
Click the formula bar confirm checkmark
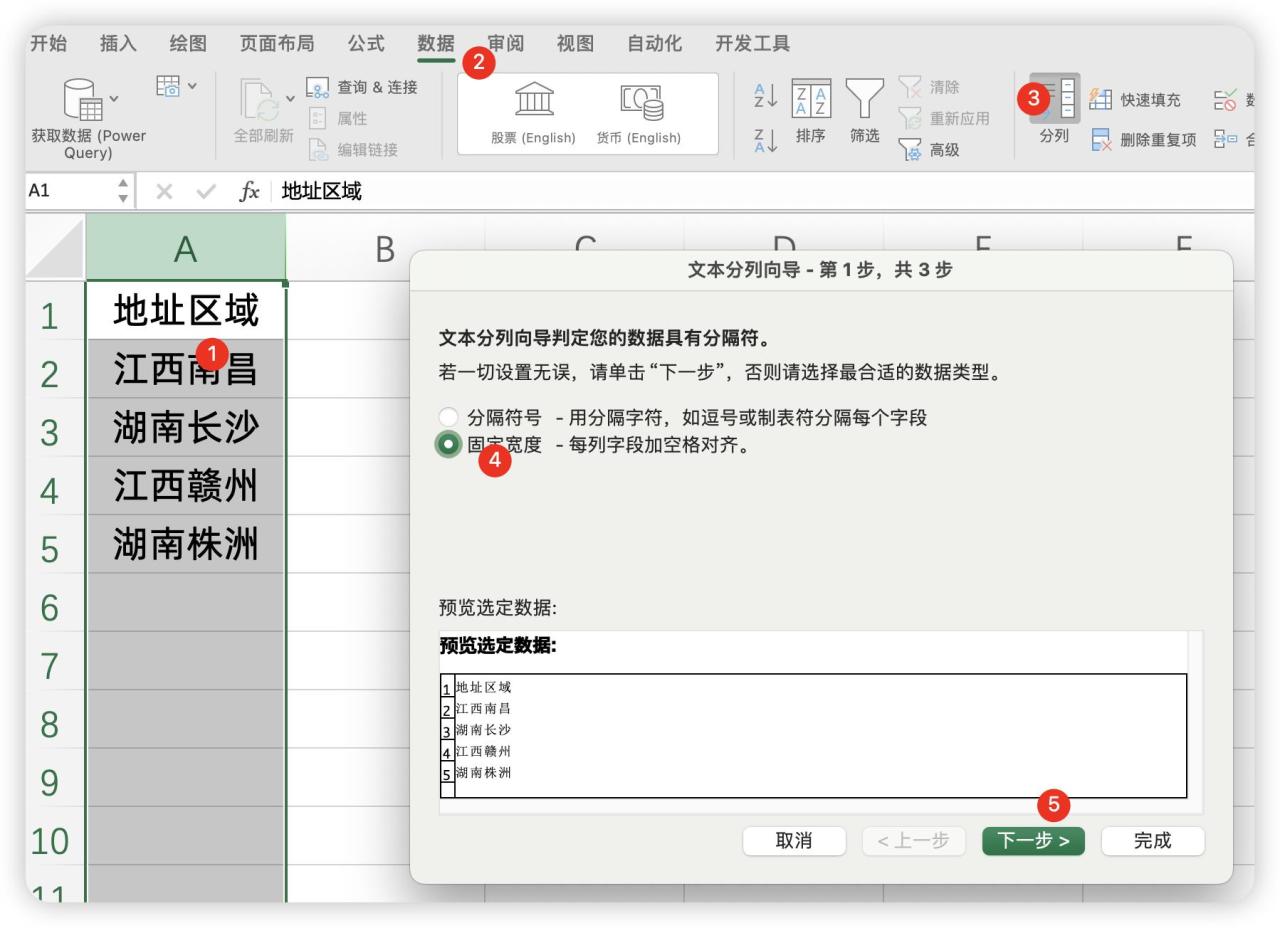click(207, 191)
